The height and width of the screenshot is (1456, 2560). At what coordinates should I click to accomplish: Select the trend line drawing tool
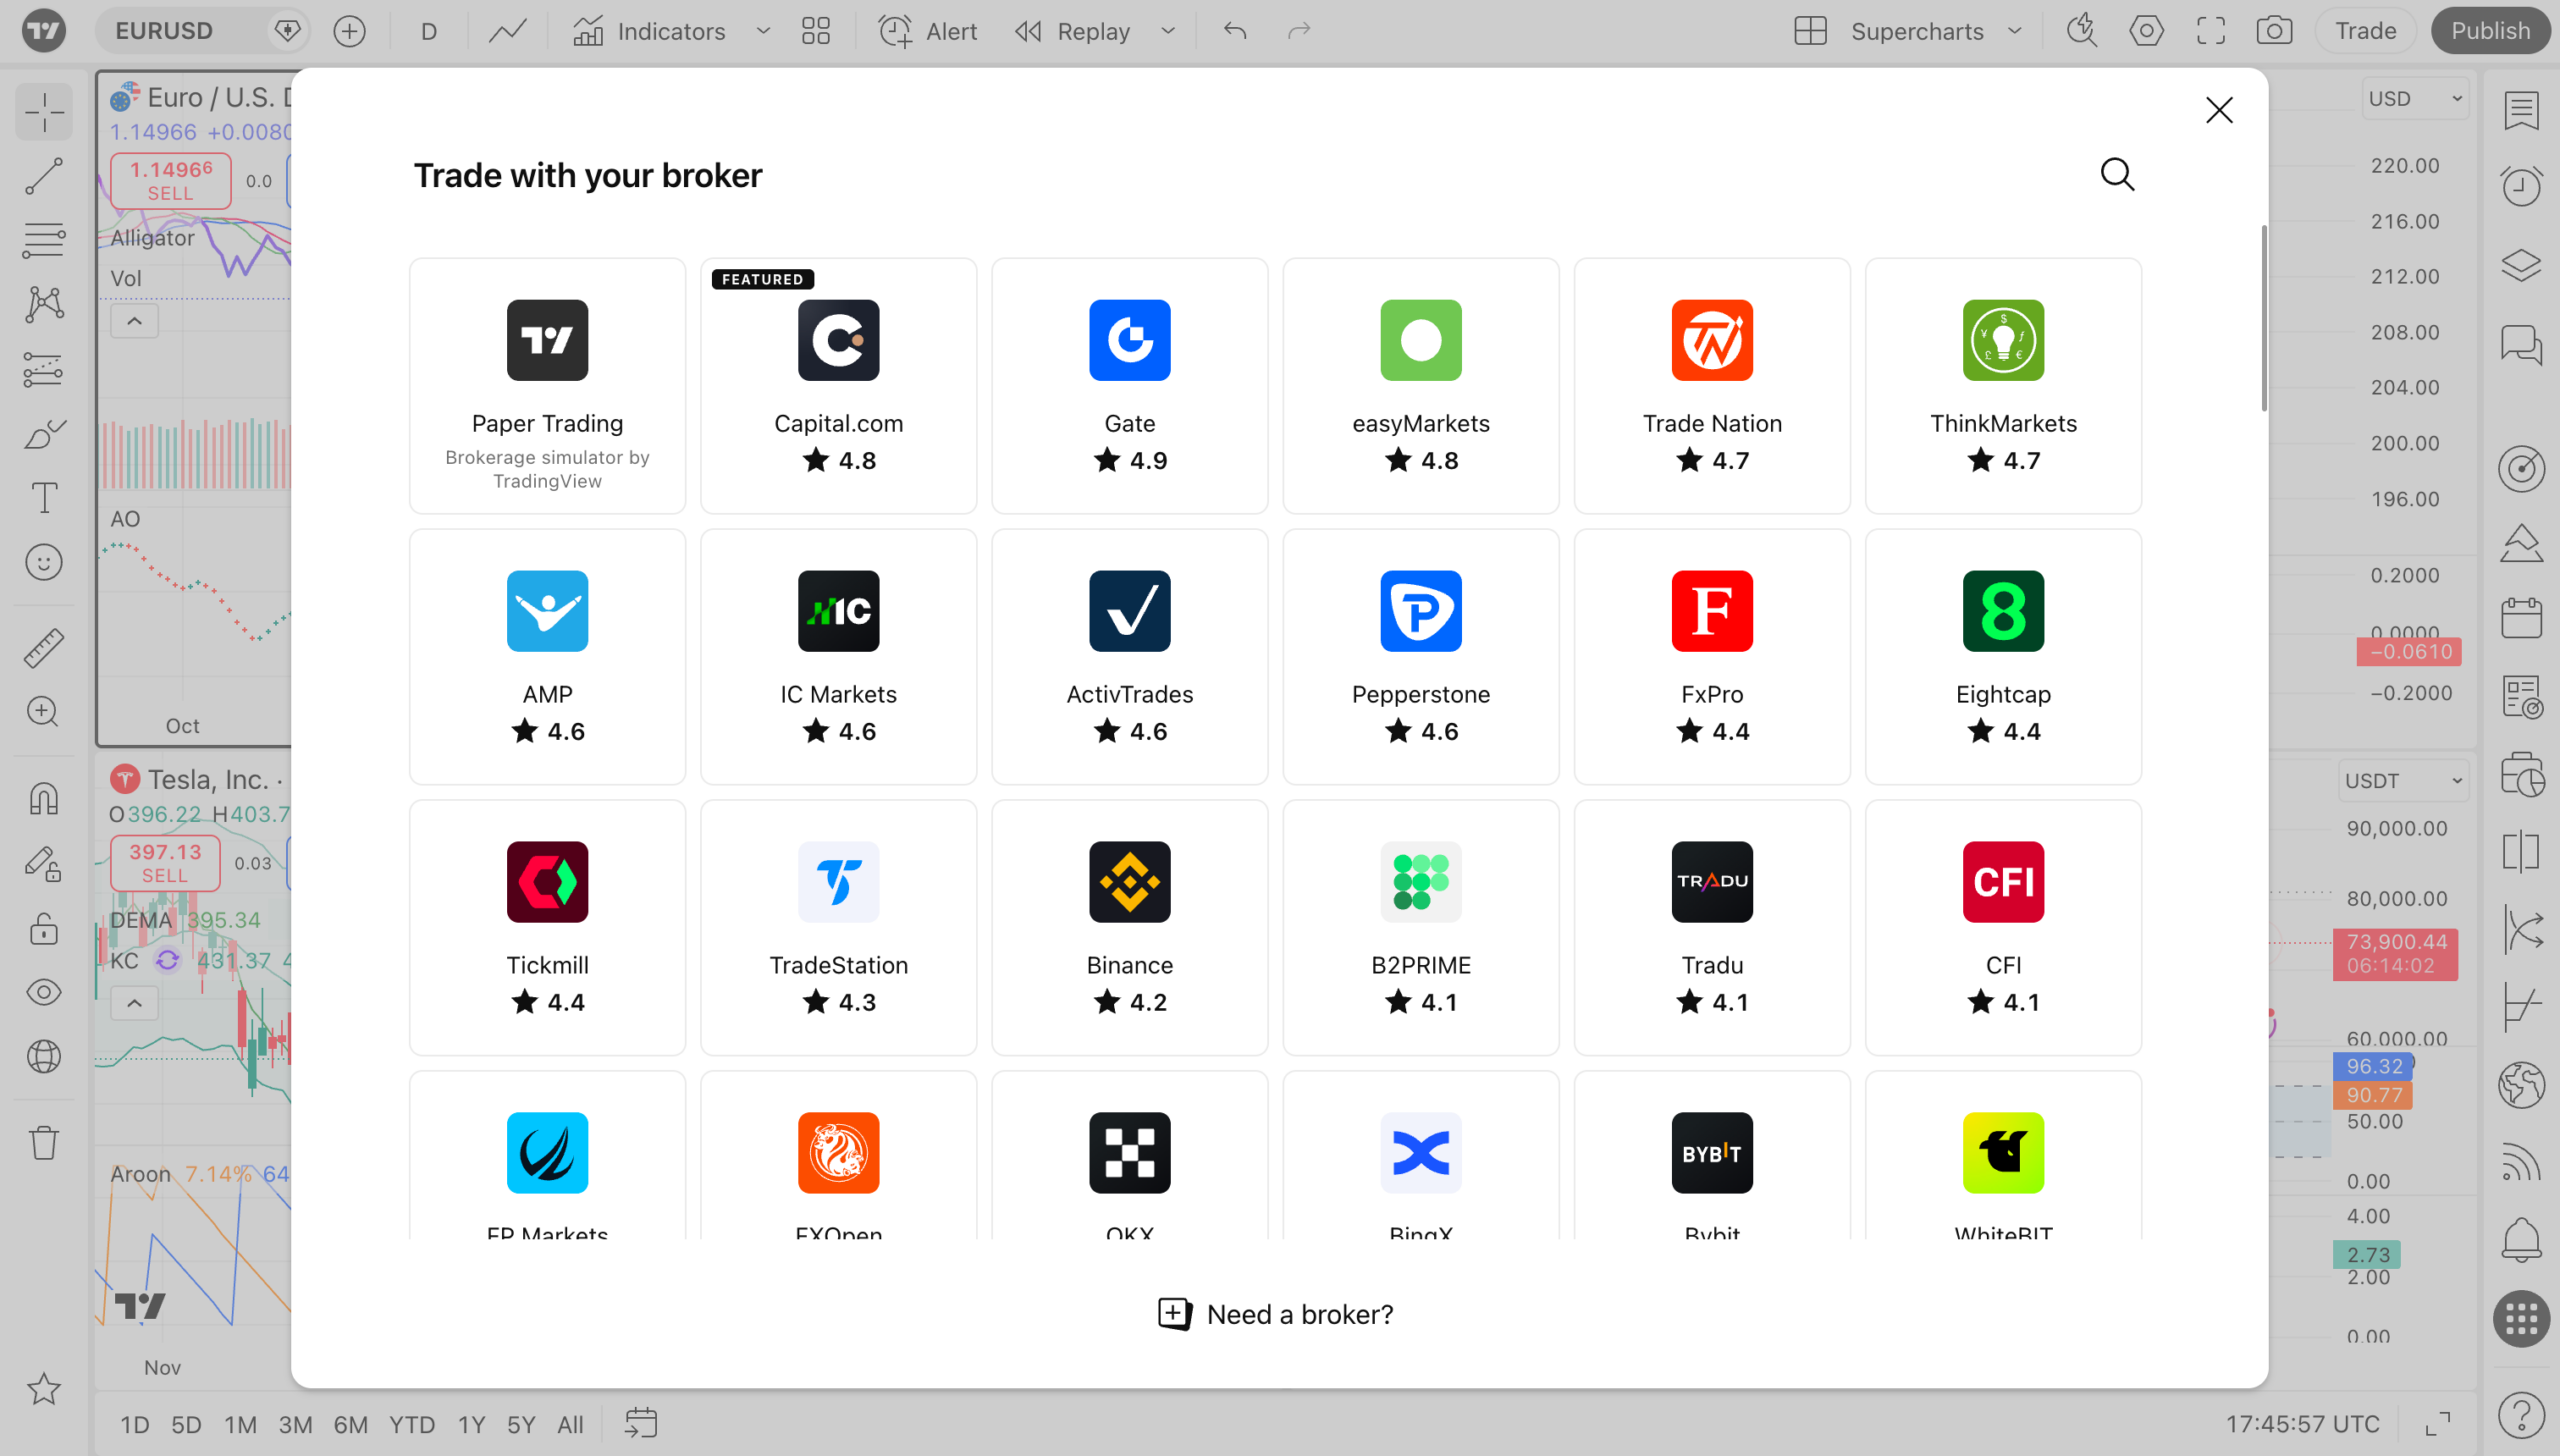point(44,176)
